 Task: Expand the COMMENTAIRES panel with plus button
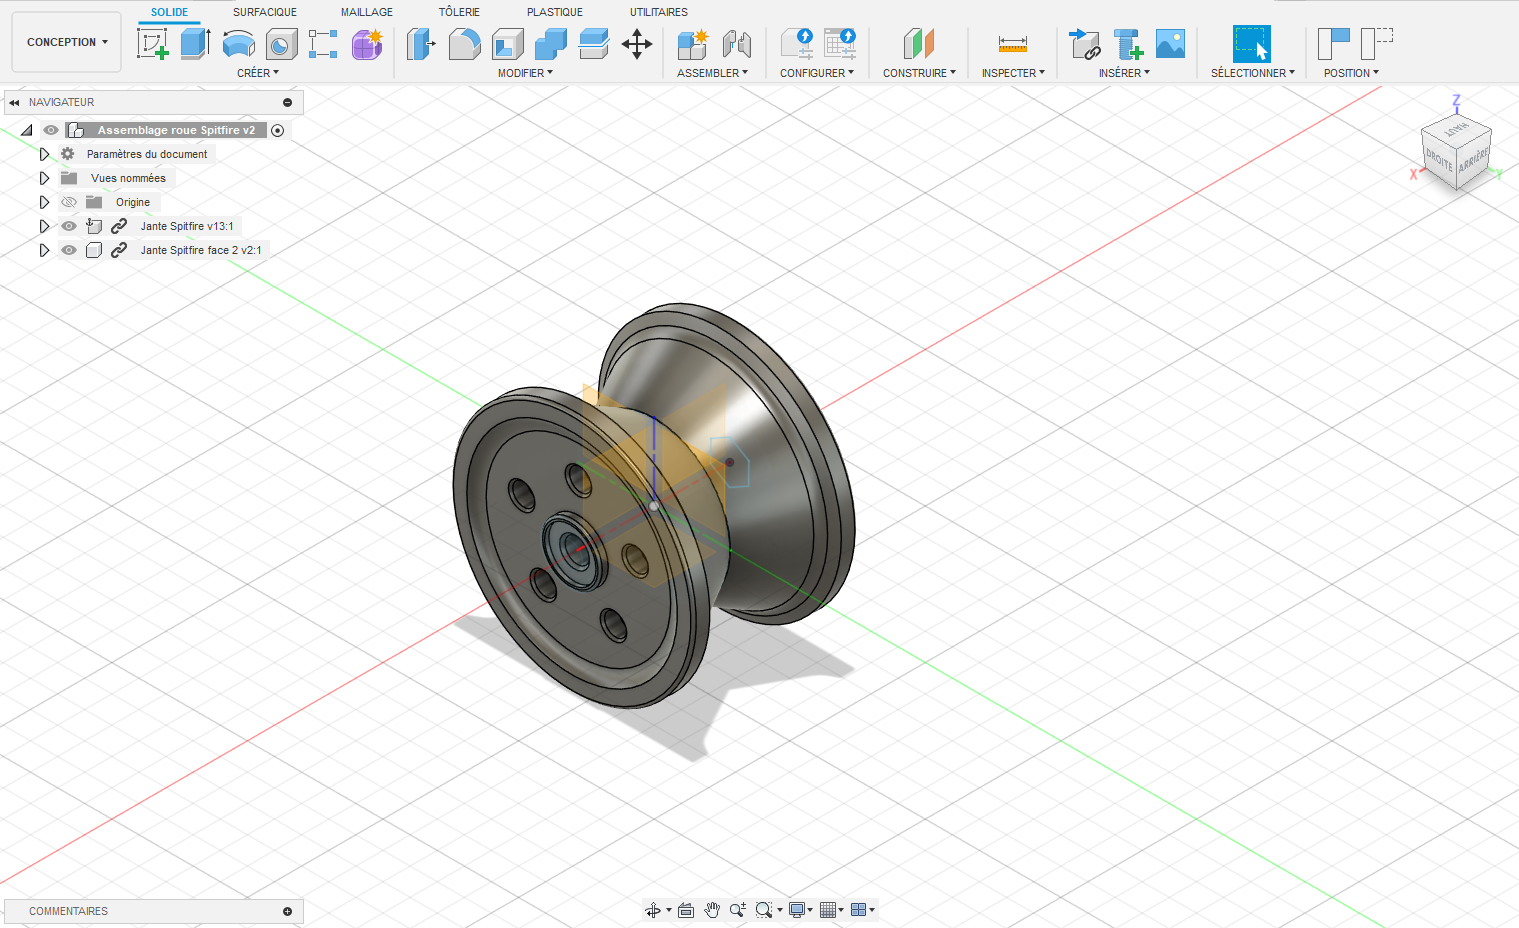tap(287, 911)
